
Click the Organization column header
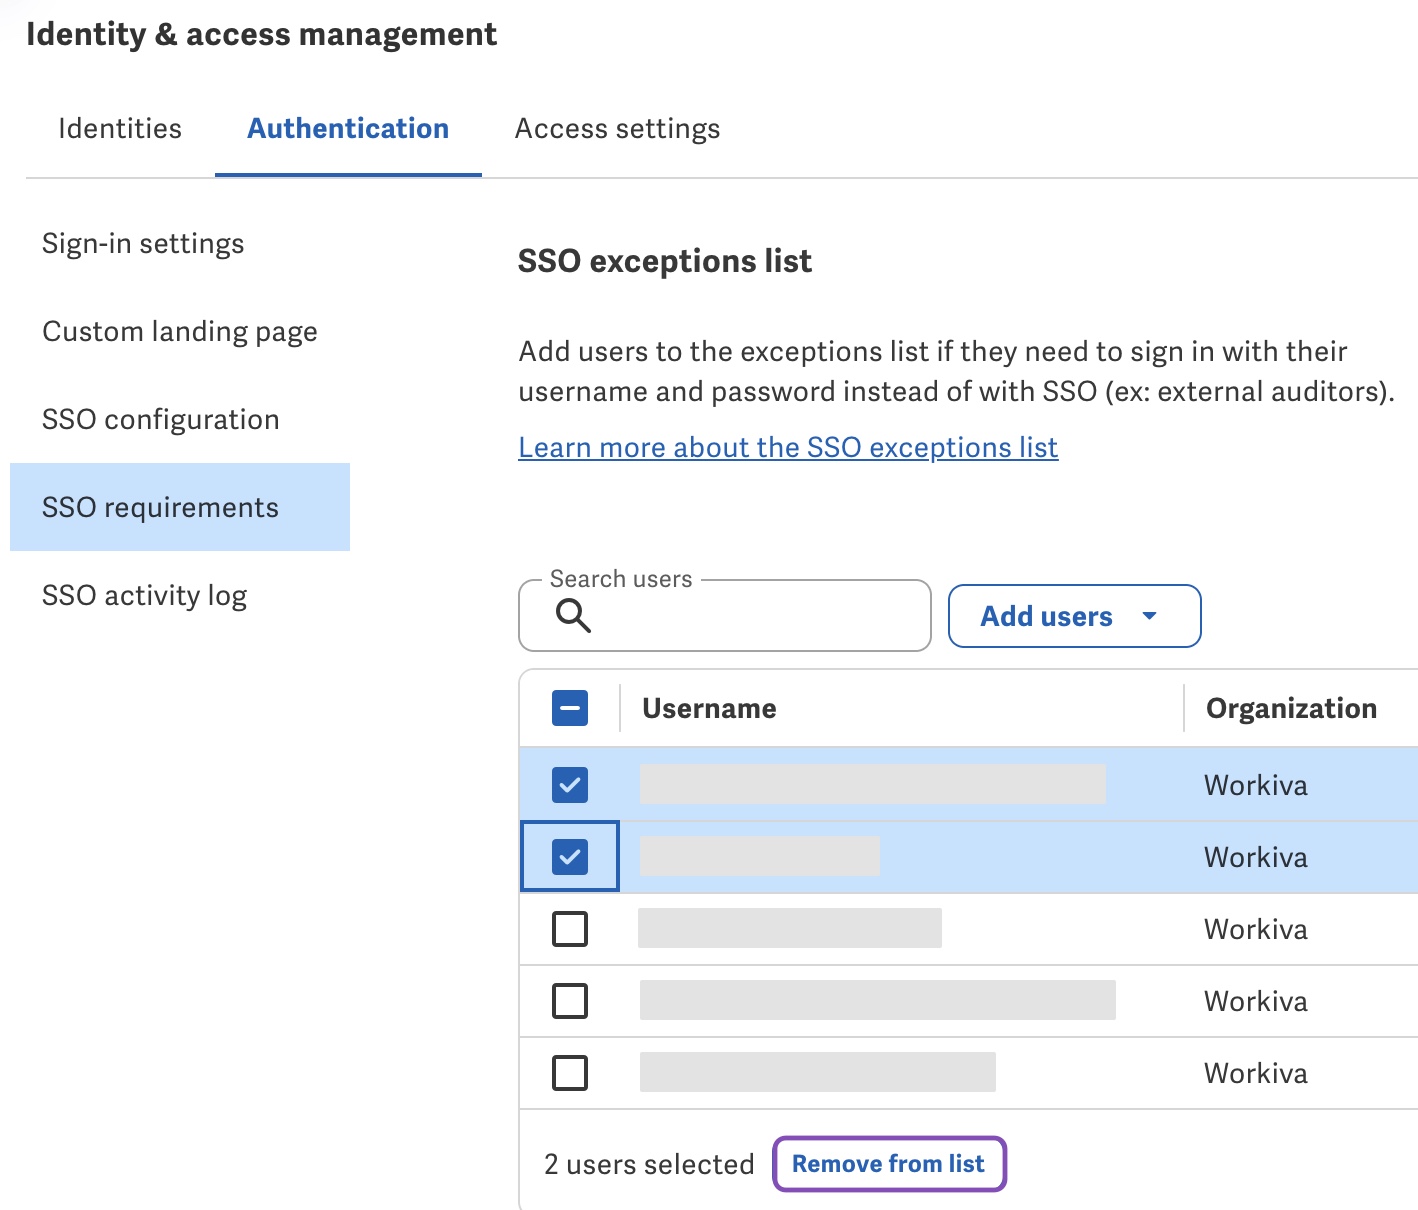coord(1291,708)
